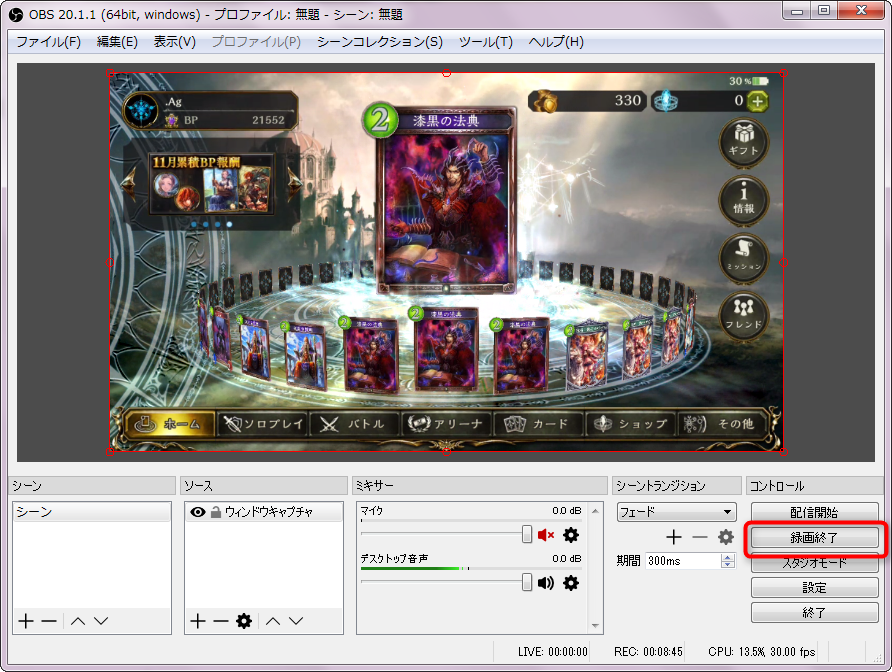Click the ショップ tab in the game preview
Image resolution: width=892 pixels, height=672 pixels.
coord(630,424)
